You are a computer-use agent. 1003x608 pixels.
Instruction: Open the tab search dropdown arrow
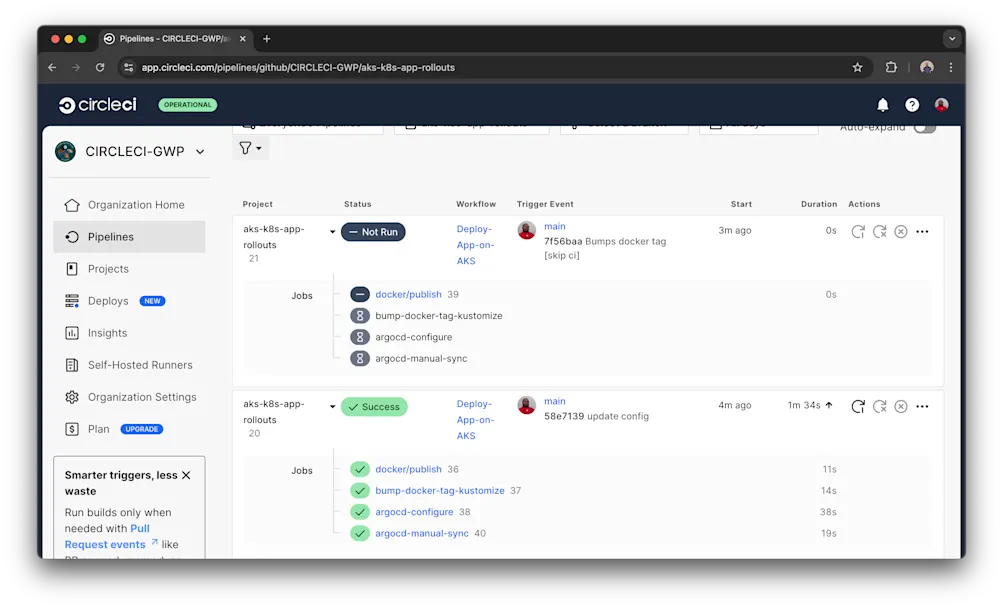(x=952, y=39)
